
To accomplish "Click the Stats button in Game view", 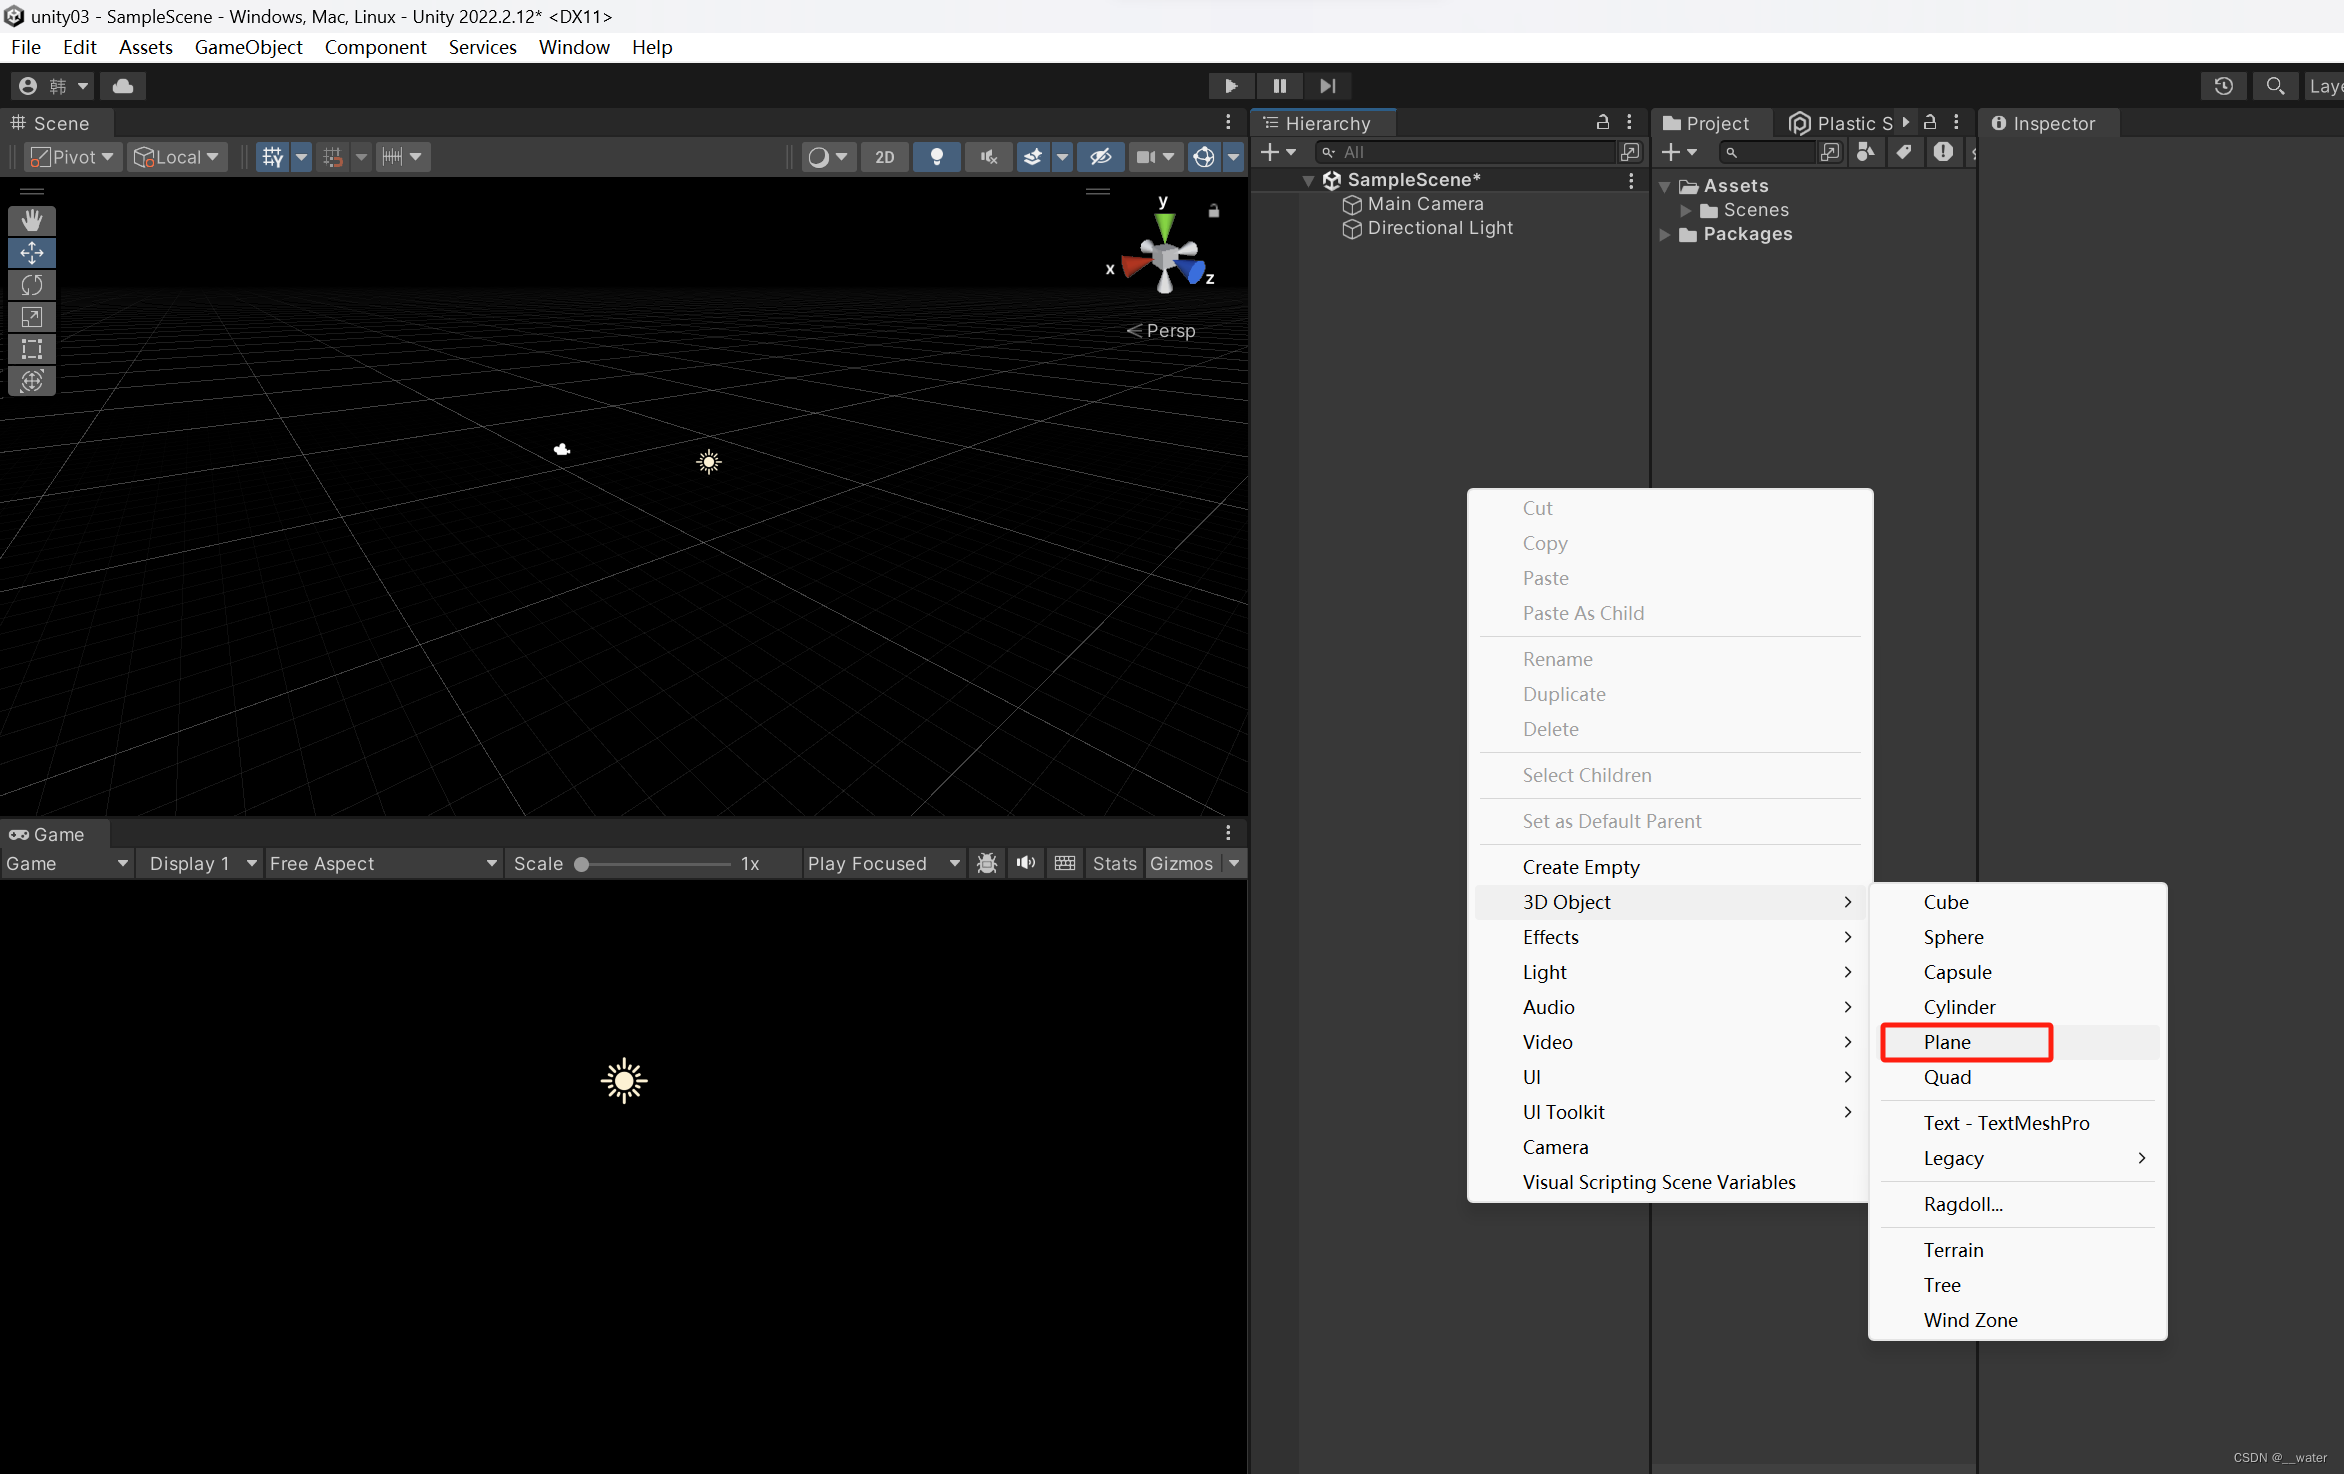I will [x=1113, y=863].
